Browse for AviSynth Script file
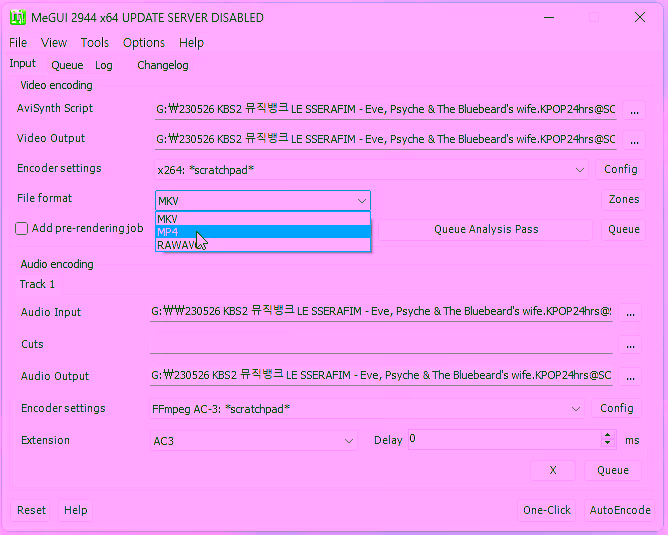668x535 pixels. [634, 110]
